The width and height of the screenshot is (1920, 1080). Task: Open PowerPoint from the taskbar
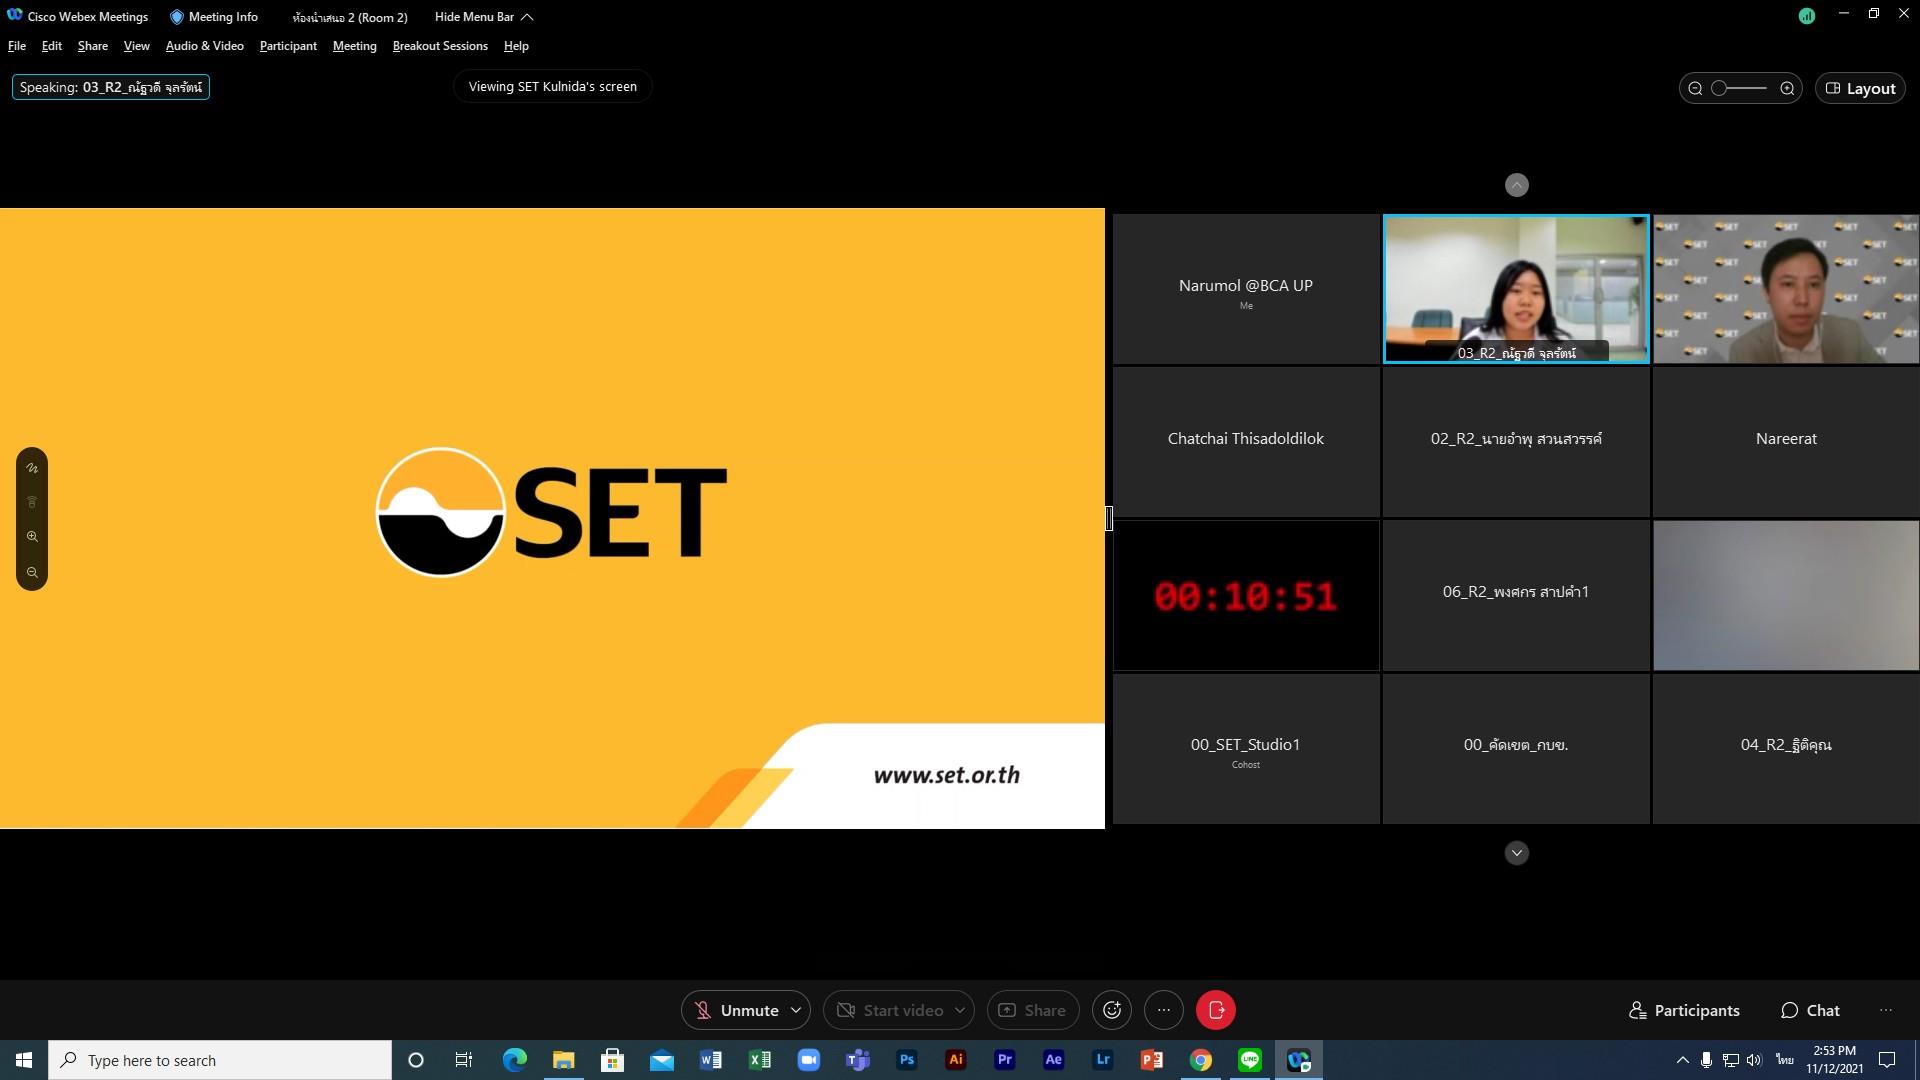click(1151, 1060)
